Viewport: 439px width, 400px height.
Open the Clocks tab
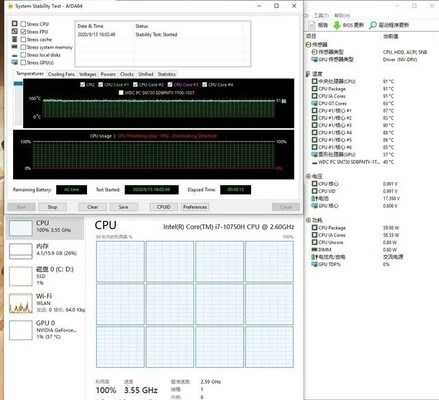pyautogui.click(x=127, y=74)
